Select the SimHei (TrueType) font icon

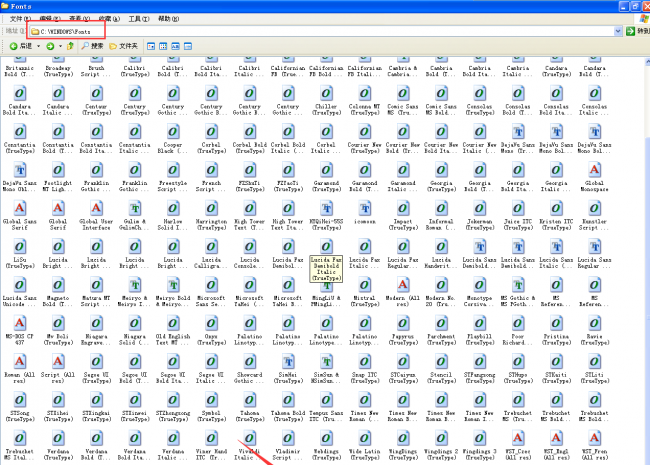coord(288,361)
